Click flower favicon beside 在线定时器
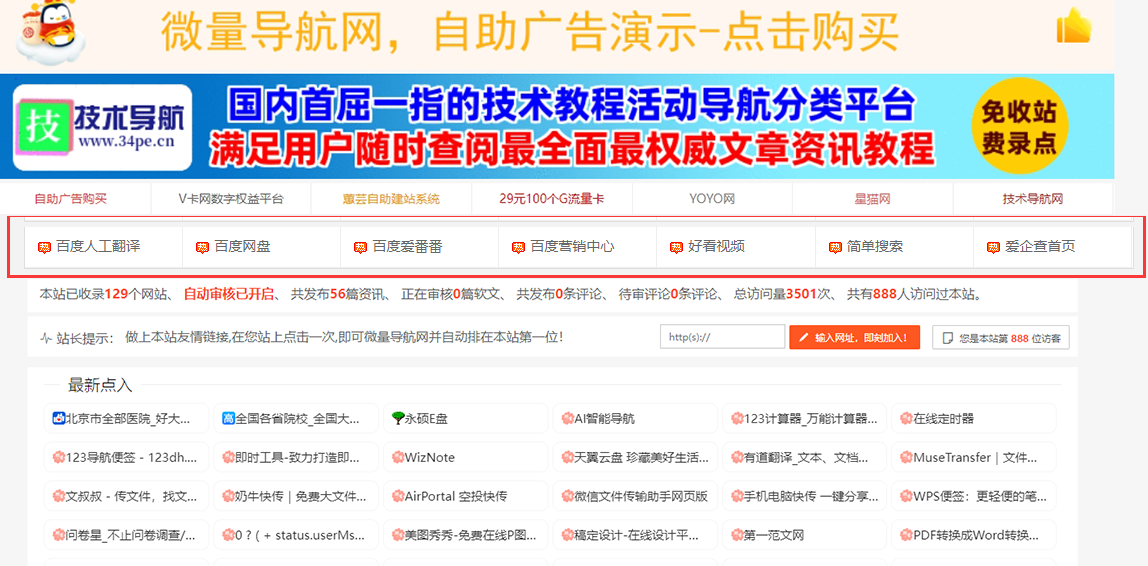1148x566 pixels. pyautogui.click(x=906, y=419)
